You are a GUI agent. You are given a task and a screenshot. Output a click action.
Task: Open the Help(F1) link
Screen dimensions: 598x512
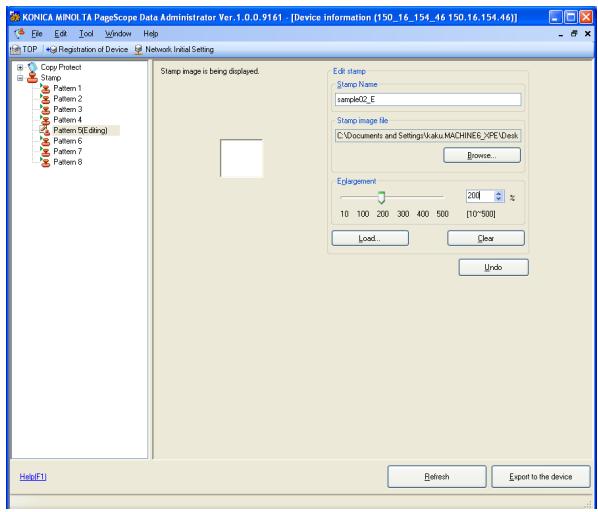pyautogui.click(x=33, y=477)
